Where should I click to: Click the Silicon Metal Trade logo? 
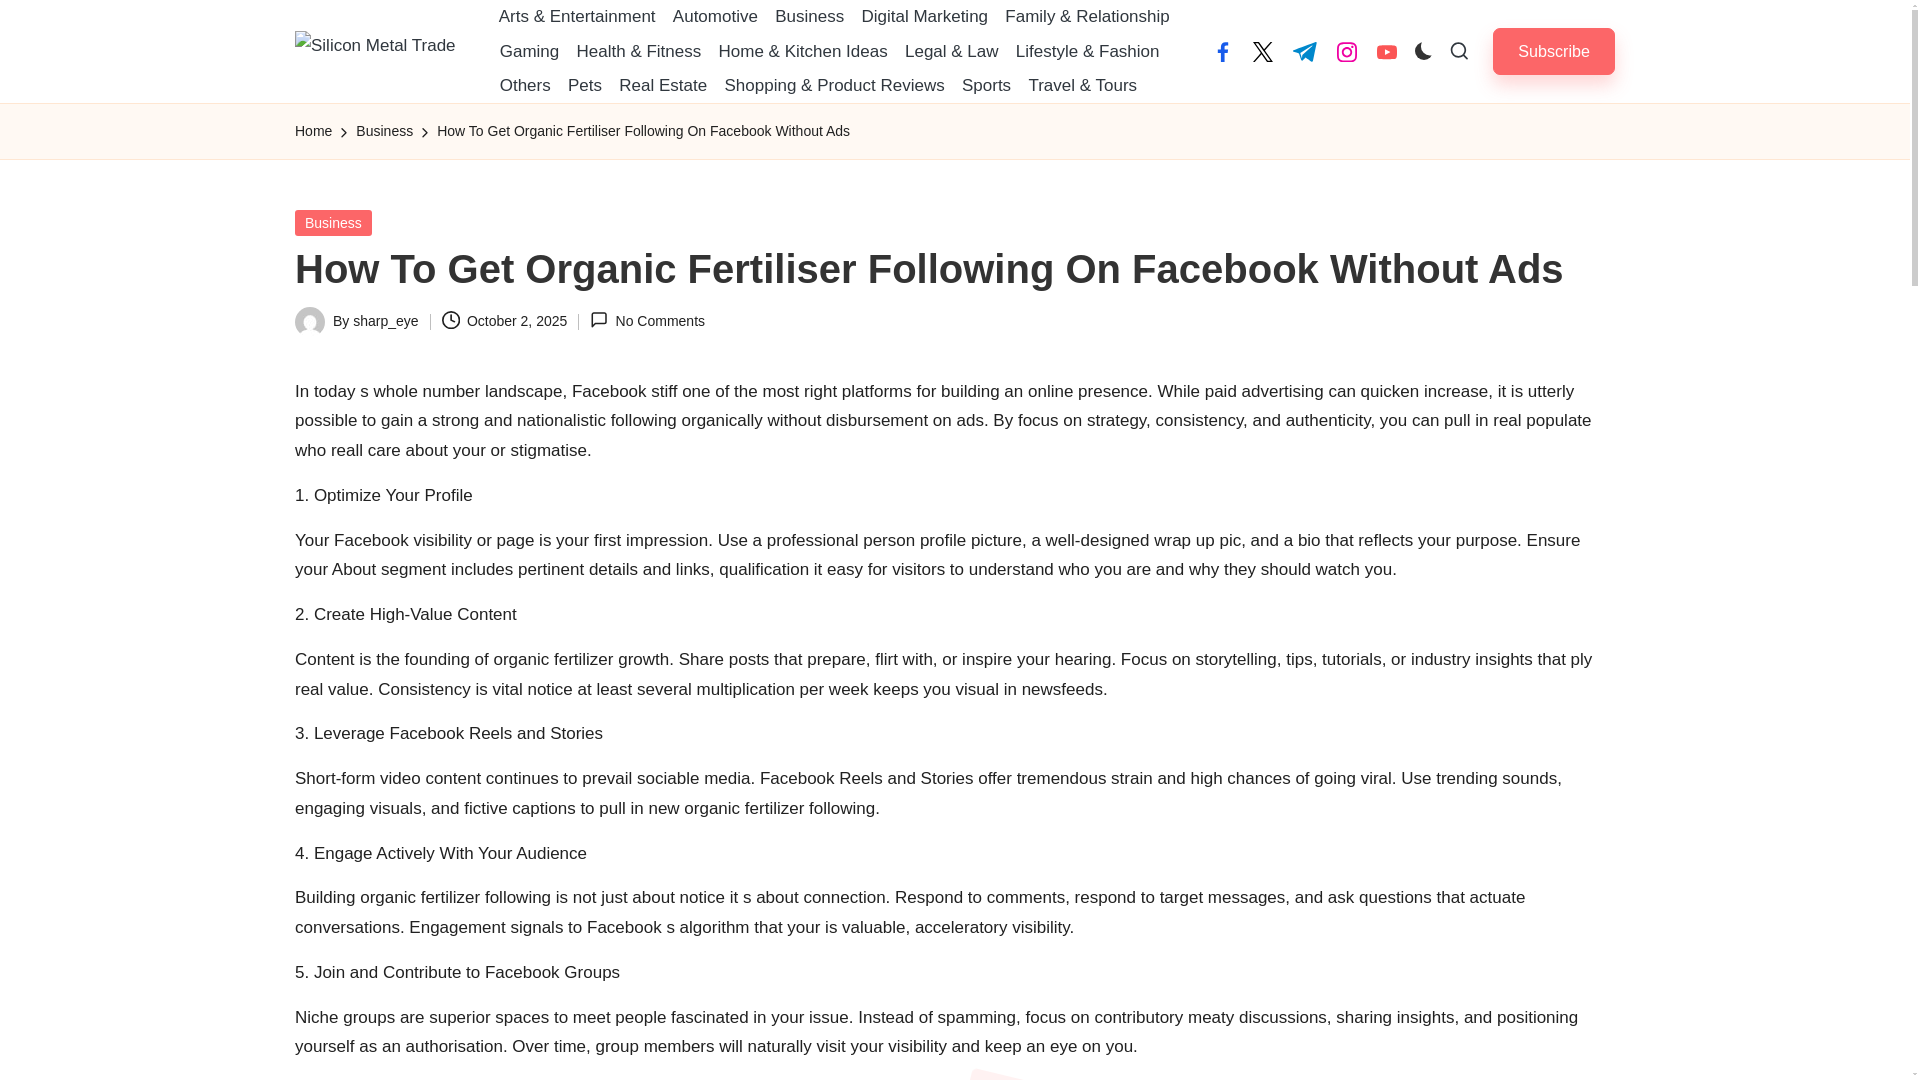coord(375,46)
